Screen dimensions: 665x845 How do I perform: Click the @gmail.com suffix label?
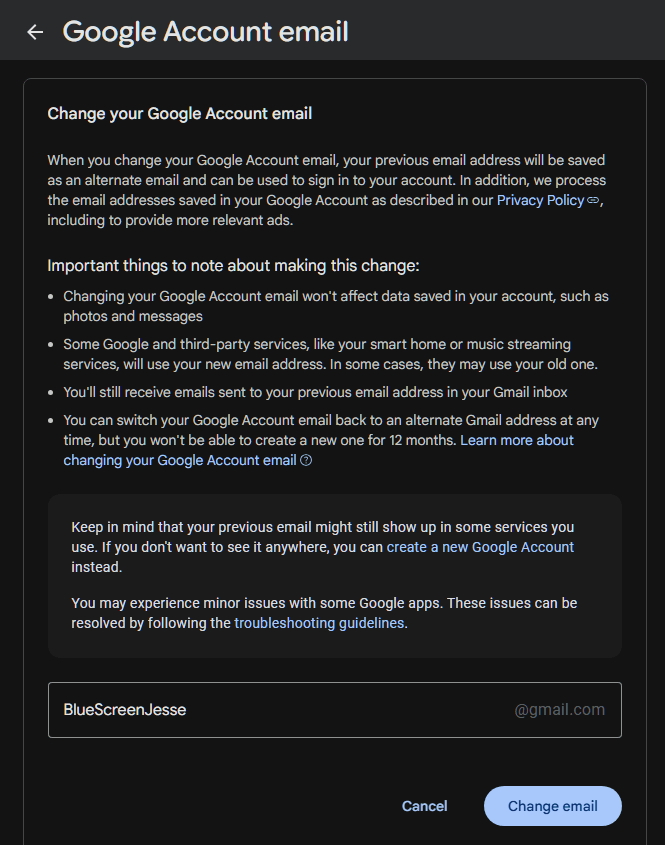coord(559,709)
